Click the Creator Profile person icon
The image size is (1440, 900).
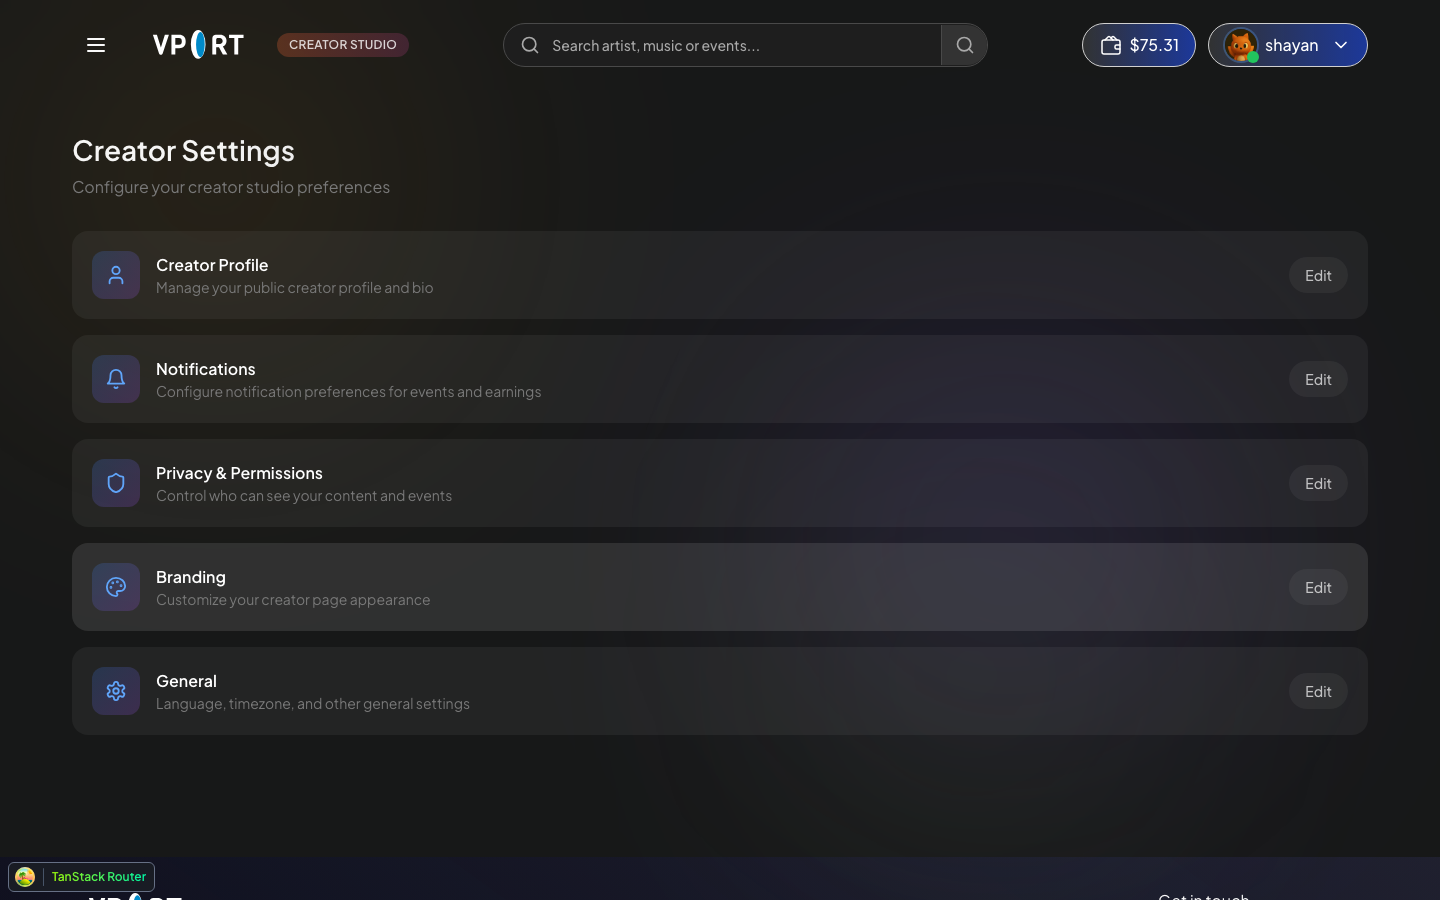116,275
